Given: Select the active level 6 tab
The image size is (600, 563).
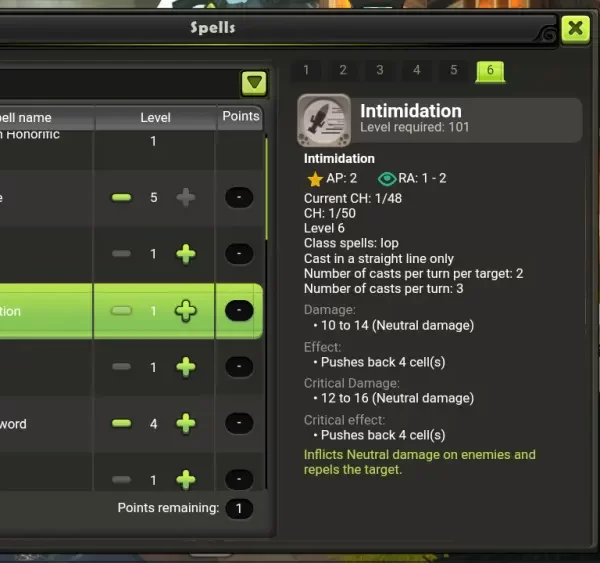Looking at the screenshot, I should (x=490, y=71).
